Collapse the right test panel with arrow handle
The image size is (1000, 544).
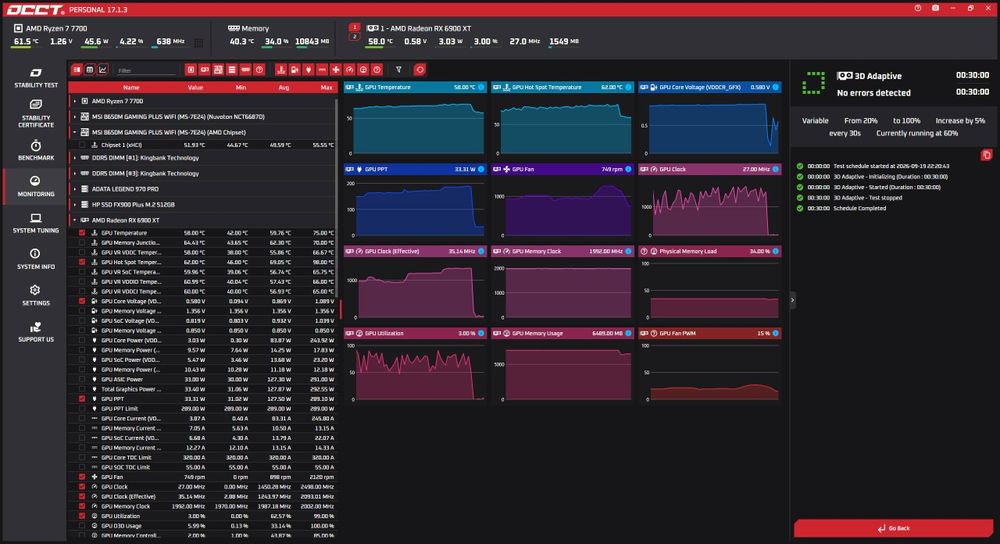pos(793,300)
